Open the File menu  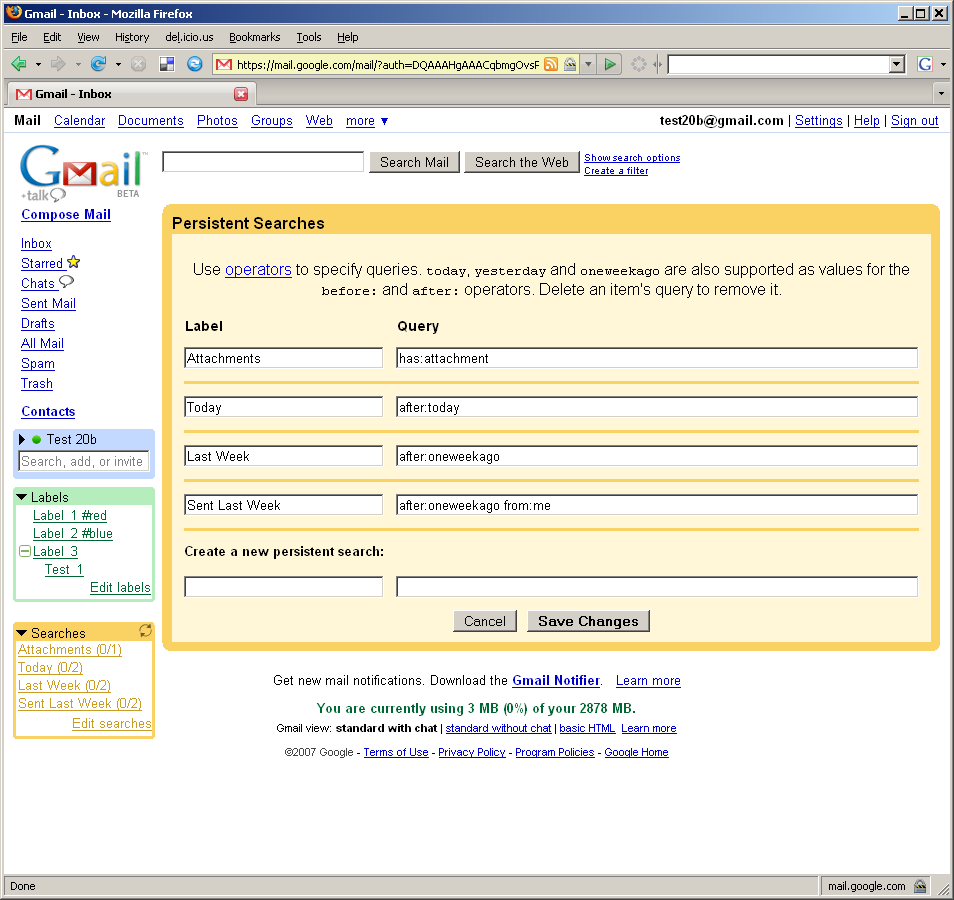[19, 37]
